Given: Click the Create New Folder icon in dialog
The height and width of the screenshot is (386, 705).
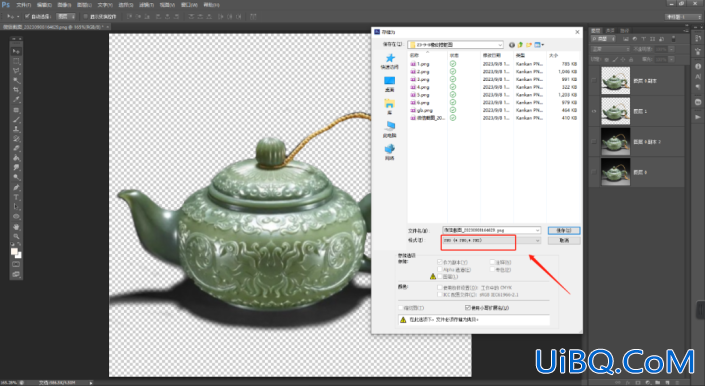Looking at the screenshot, I should 529,44.
